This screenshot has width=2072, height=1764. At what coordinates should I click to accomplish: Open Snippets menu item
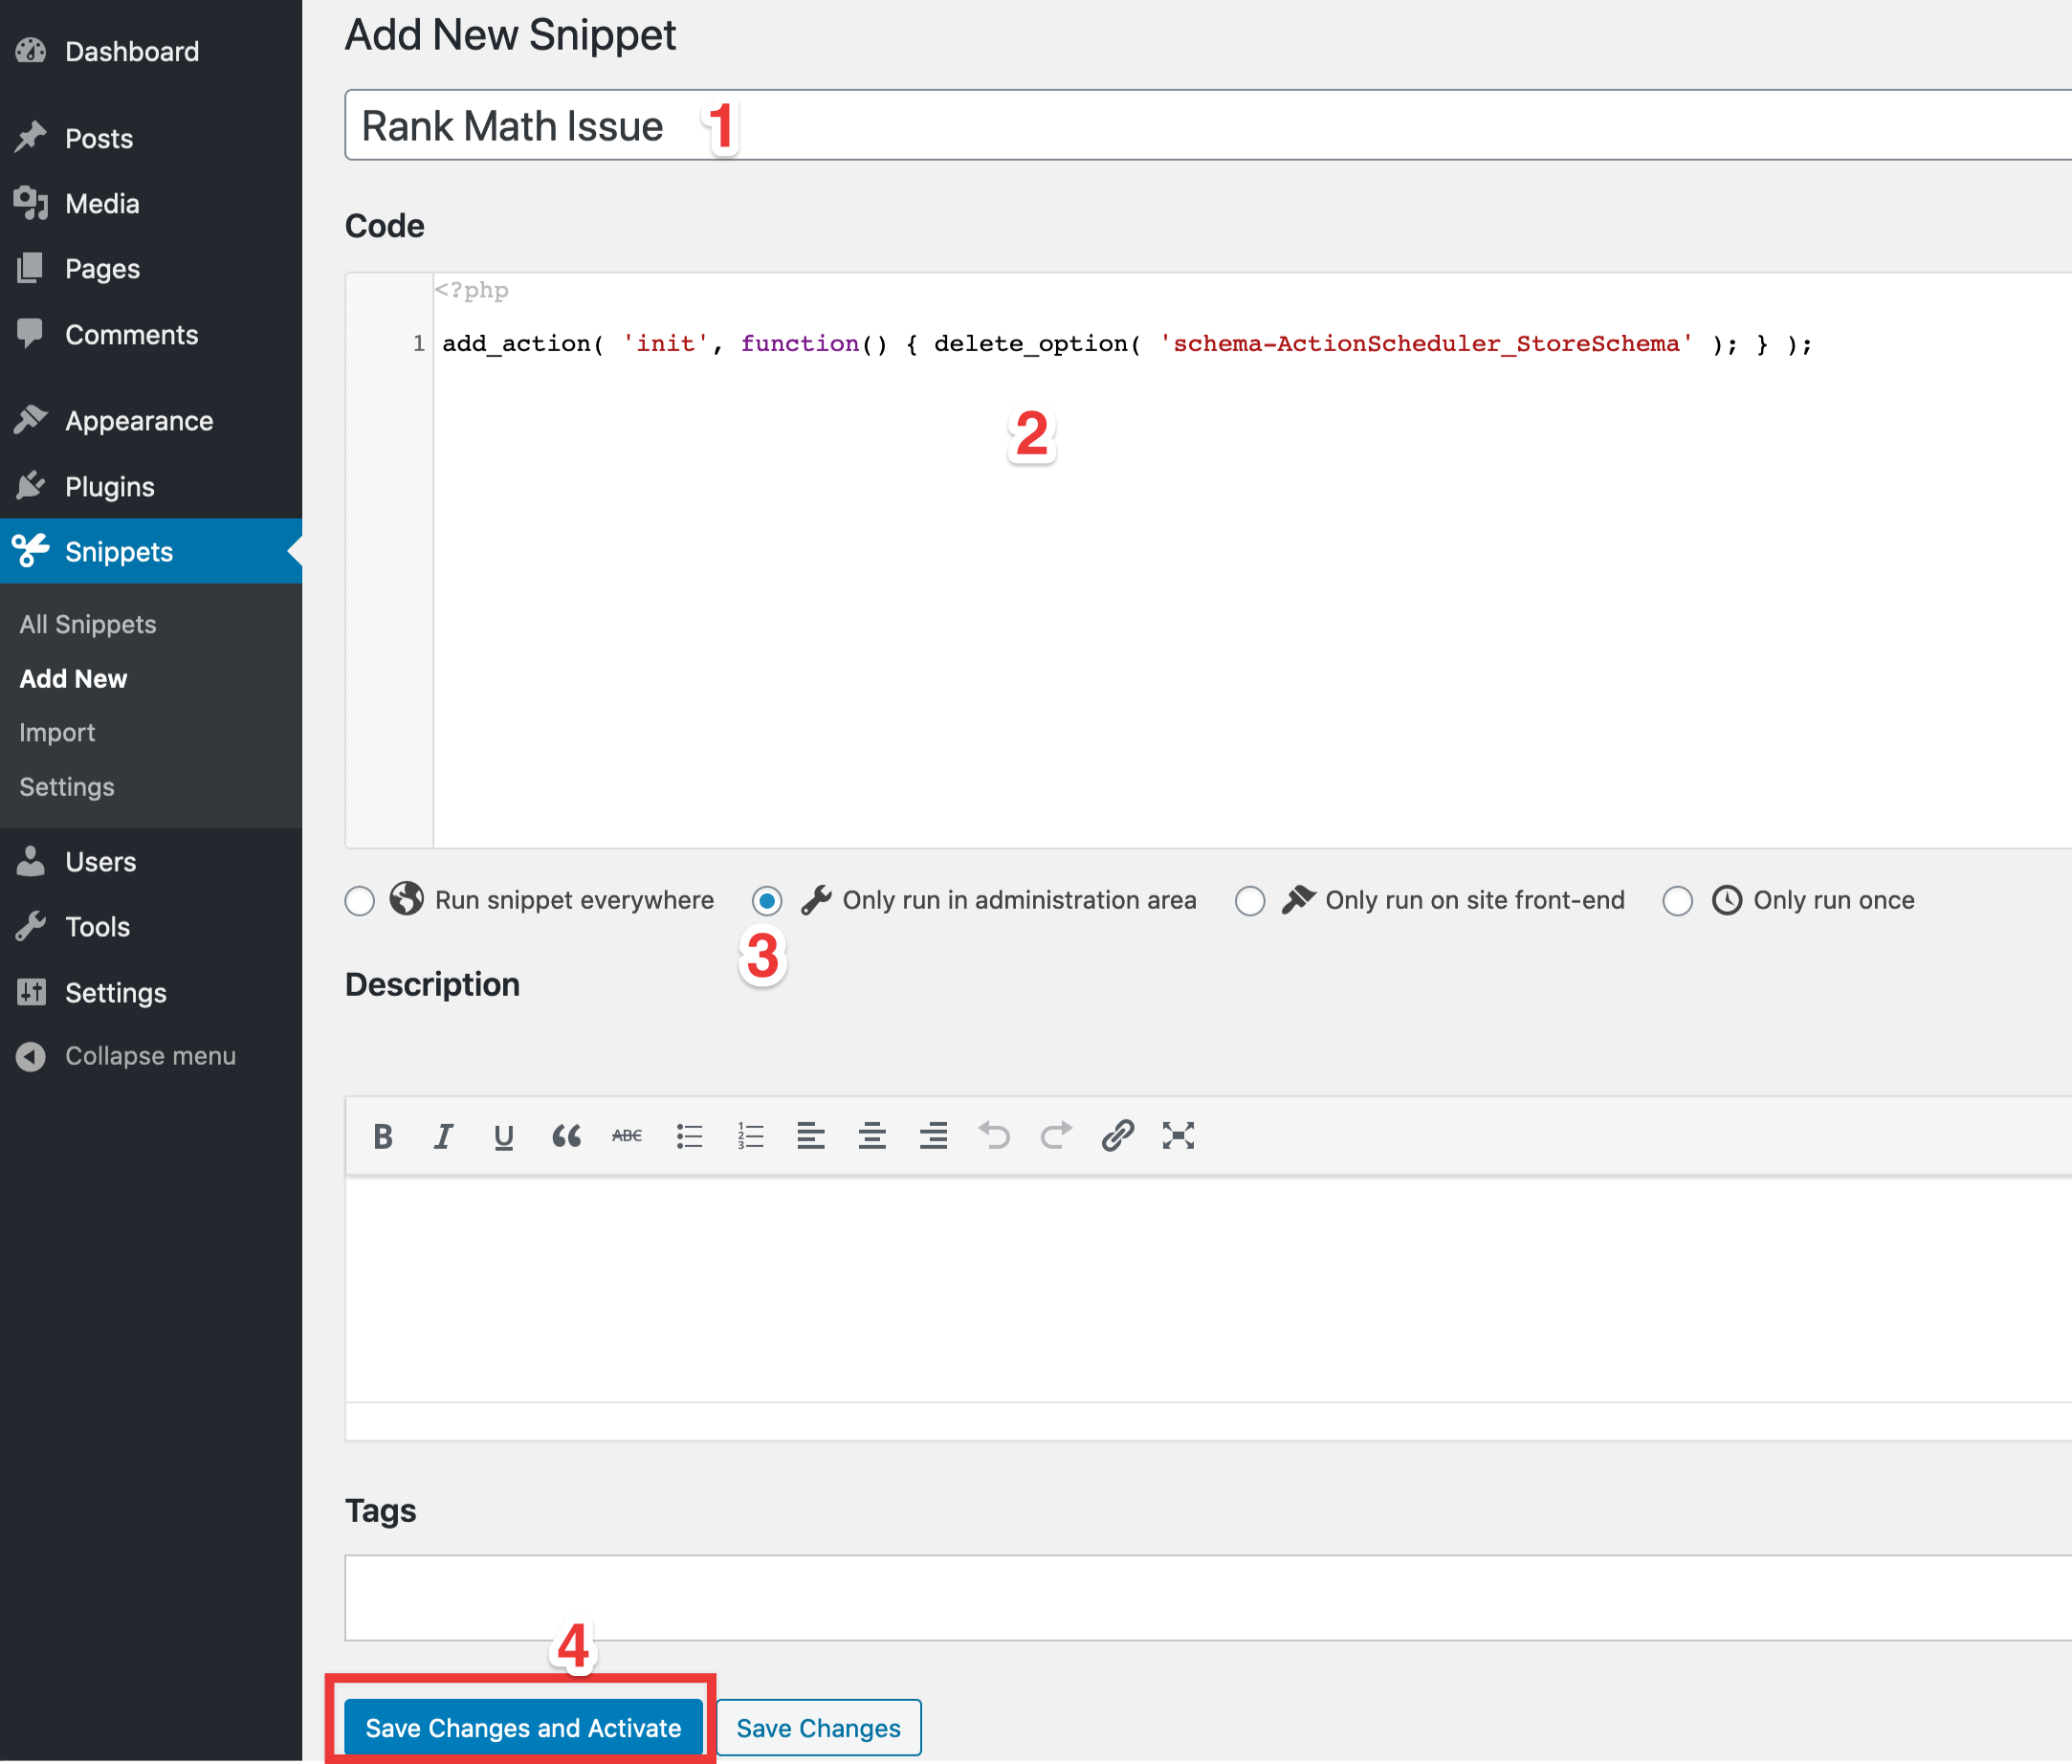pyautogui.click(x=151, y=551)
